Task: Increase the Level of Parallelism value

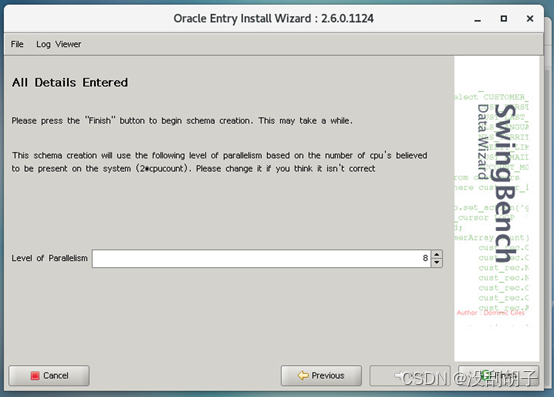Action: [x=437, y=254]
